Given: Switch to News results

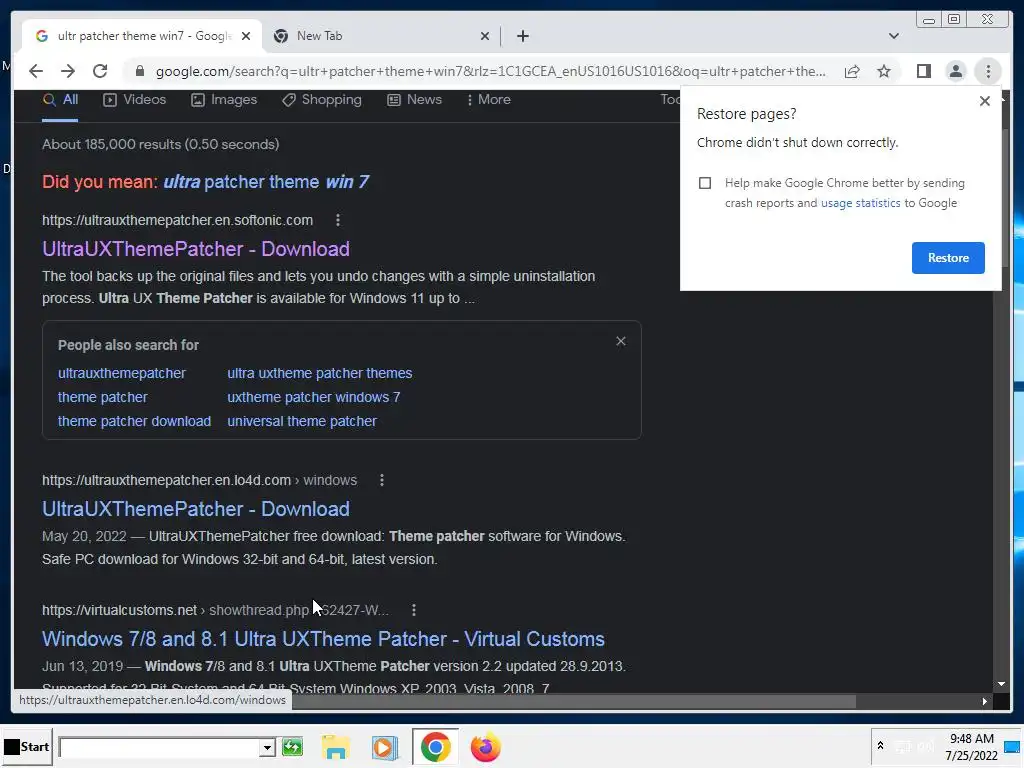Looking at the screenshot, I should pos(414,100).
